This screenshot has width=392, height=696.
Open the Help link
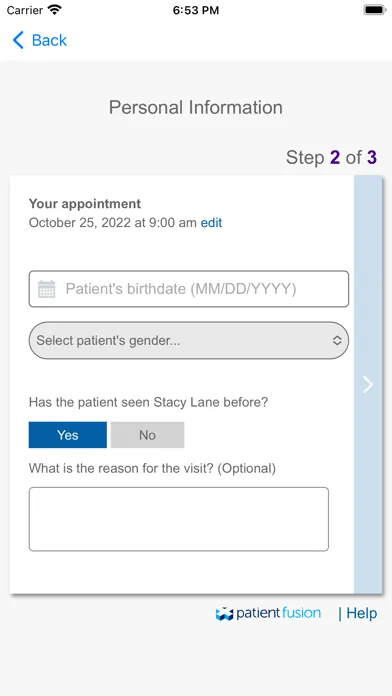click(361, 613)
